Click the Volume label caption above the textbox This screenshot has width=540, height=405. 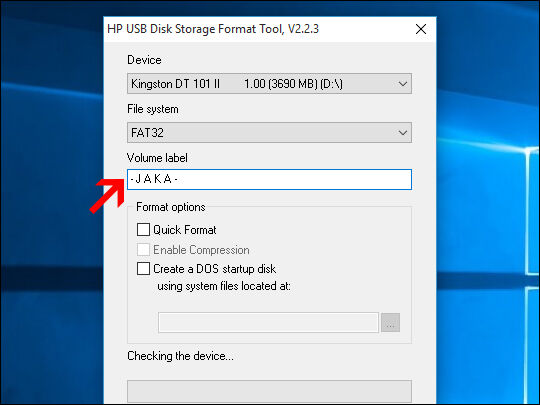[x=157, y=158]
